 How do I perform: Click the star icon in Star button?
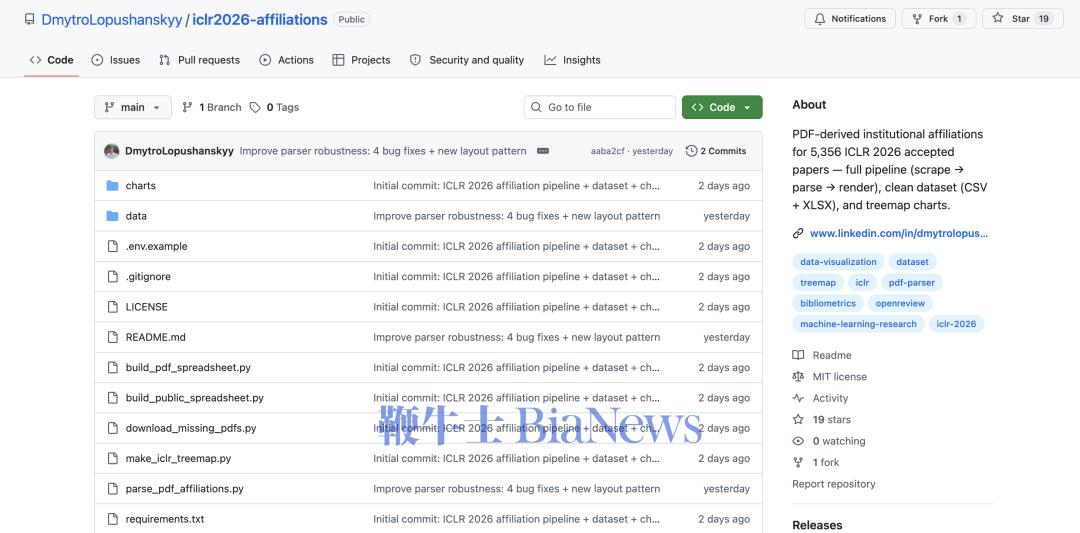(x=997, y=19)
